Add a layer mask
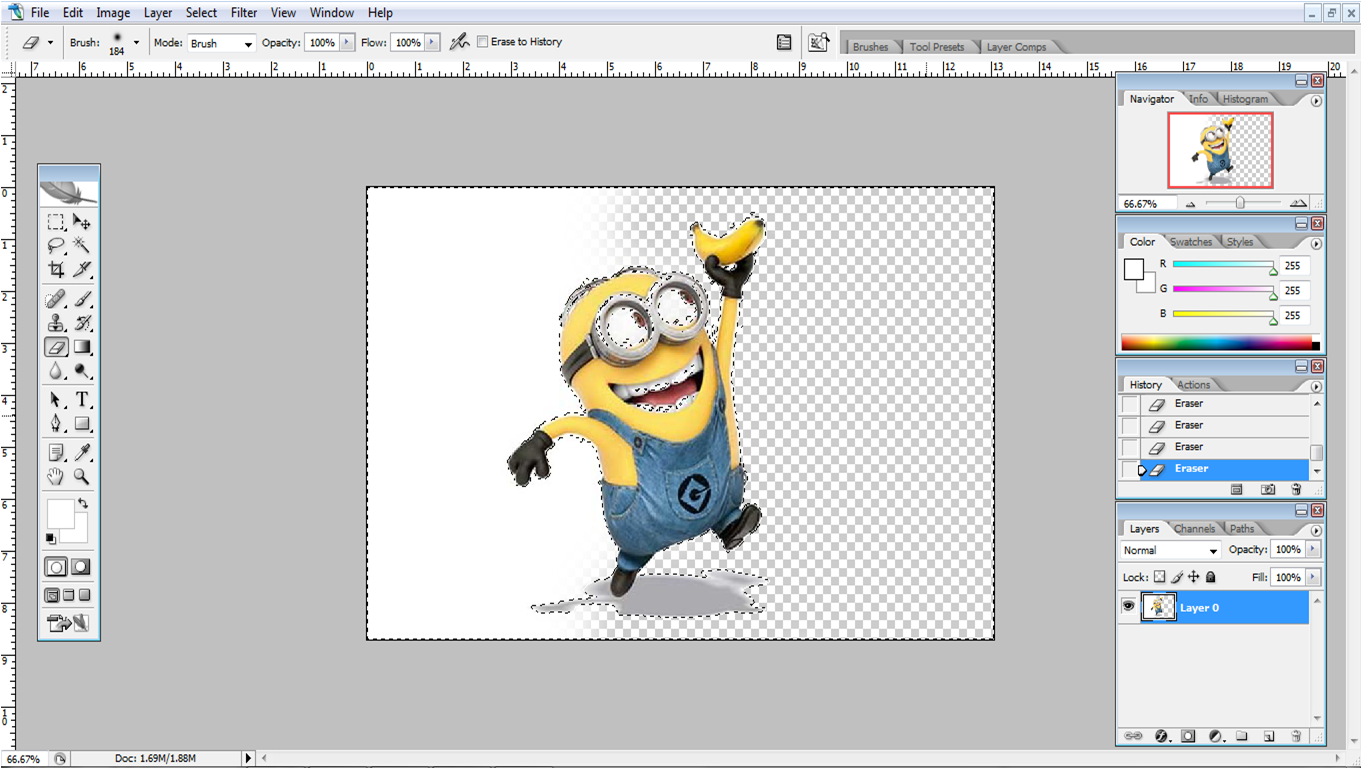 point(1188,736)
